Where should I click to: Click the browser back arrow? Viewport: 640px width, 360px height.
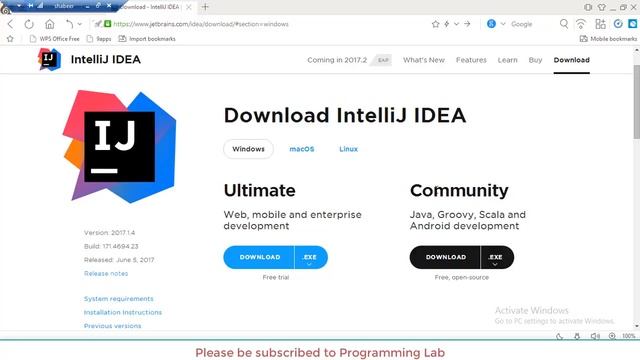(11, 24)
